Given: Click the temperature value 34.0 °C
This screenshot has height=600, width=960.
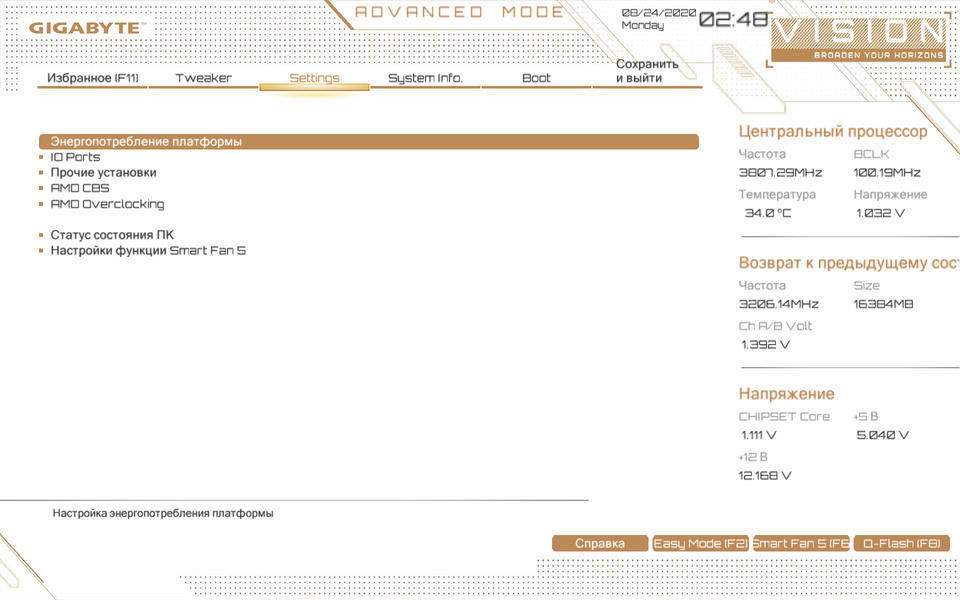Looking at the screenshot, I should tap(768, 214).
